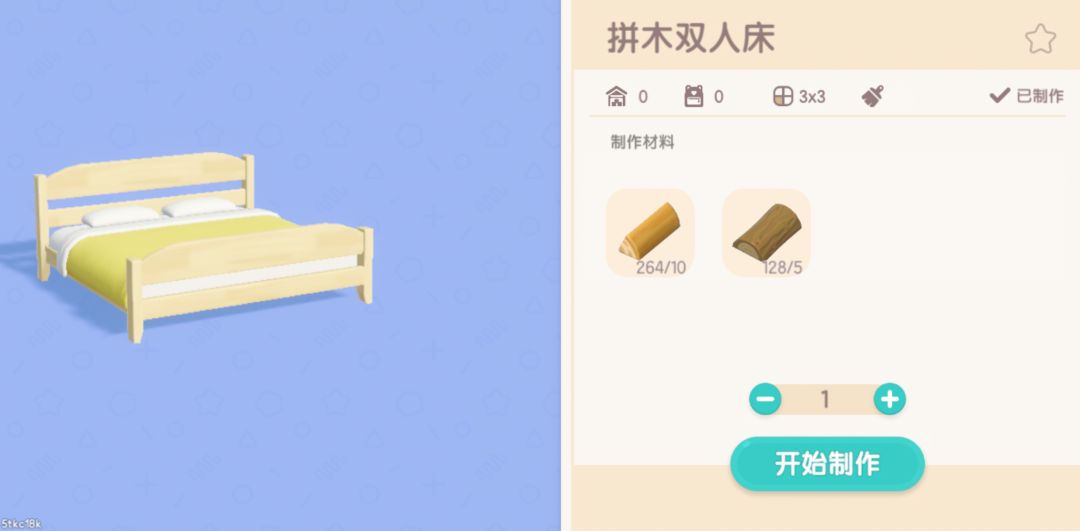Image resolution: width=1080 pixels, height=531 pixels.
Task: Tap the house placement count icon
Action: point(616,96)
